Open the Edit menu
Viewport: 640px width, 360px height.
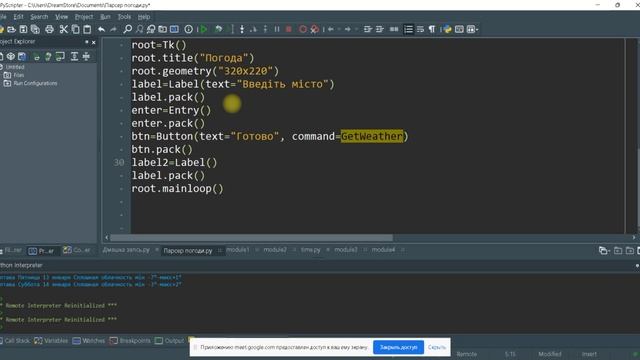pos(18,17)
